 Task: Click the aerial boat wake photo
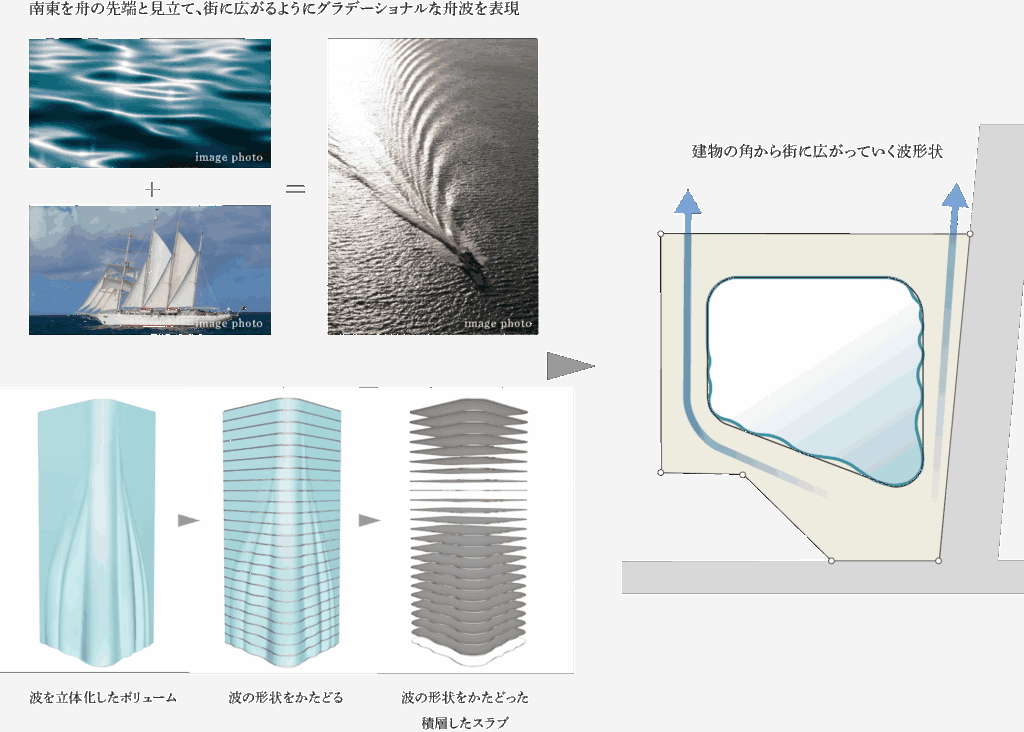(432, 186)
